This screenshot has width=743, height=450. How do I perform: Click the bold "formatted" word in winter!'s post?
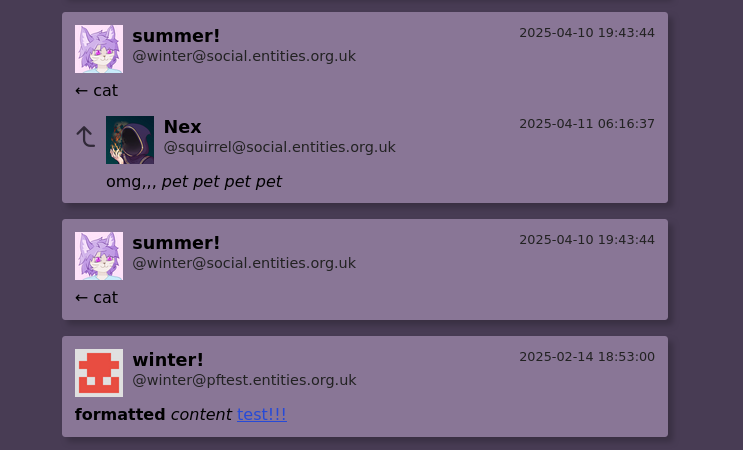tap(120, 414)
